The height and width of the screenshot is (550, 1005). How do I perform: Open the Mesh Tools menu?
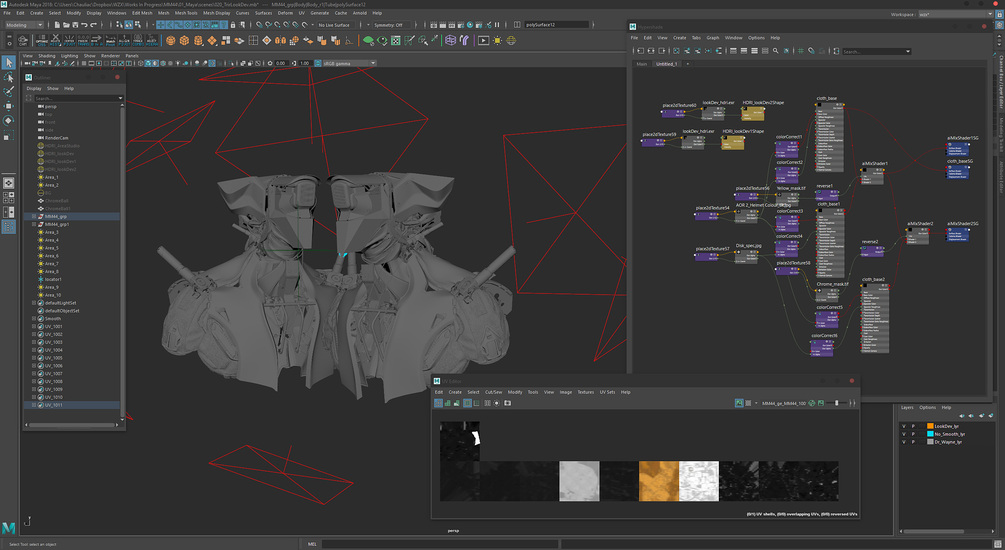point(185,13)
